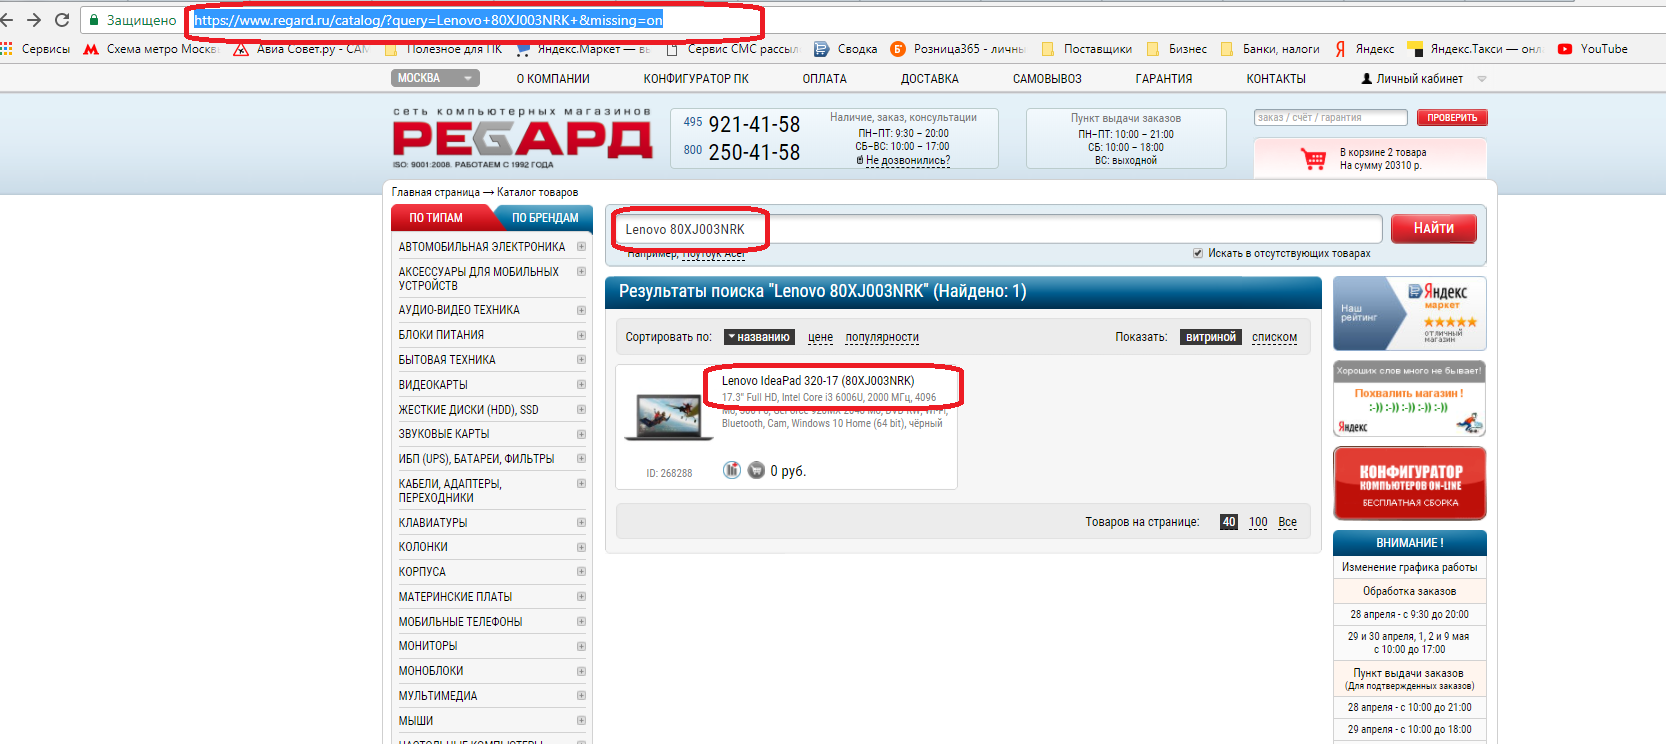Click the Регард store logo
The width and height of the screenshot is (1666, 744).
click(x=522, y=139)
